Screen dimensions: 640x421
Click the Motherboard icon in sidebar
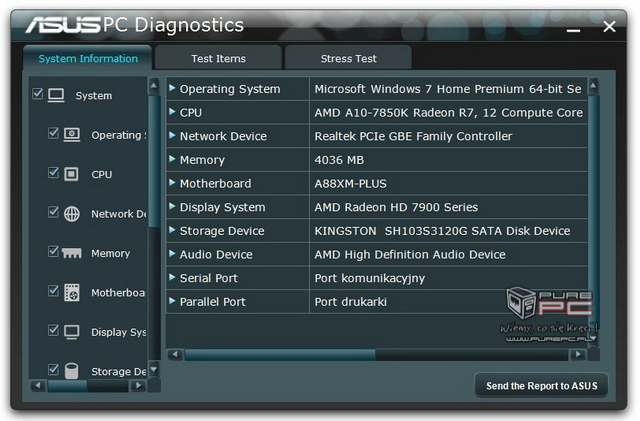coord(72,292)
